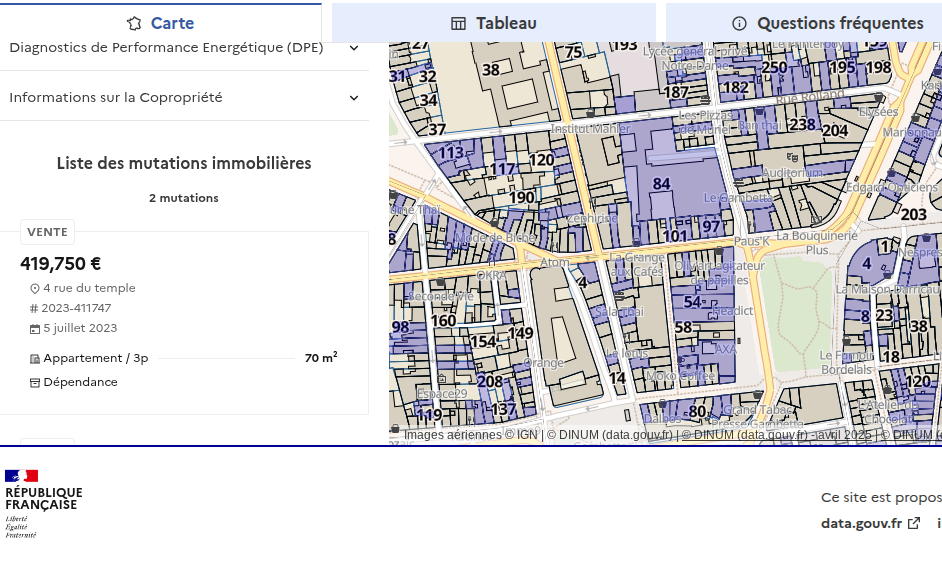
Task: Click parcel 54 on the map
Action: coord(693,302)
